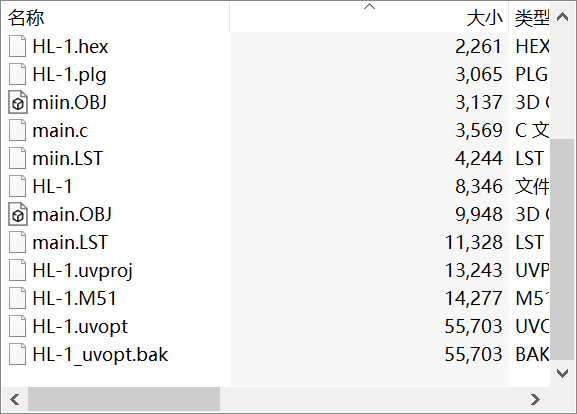Select the miin.OBJ 3D object icon

tap(18, 102)
